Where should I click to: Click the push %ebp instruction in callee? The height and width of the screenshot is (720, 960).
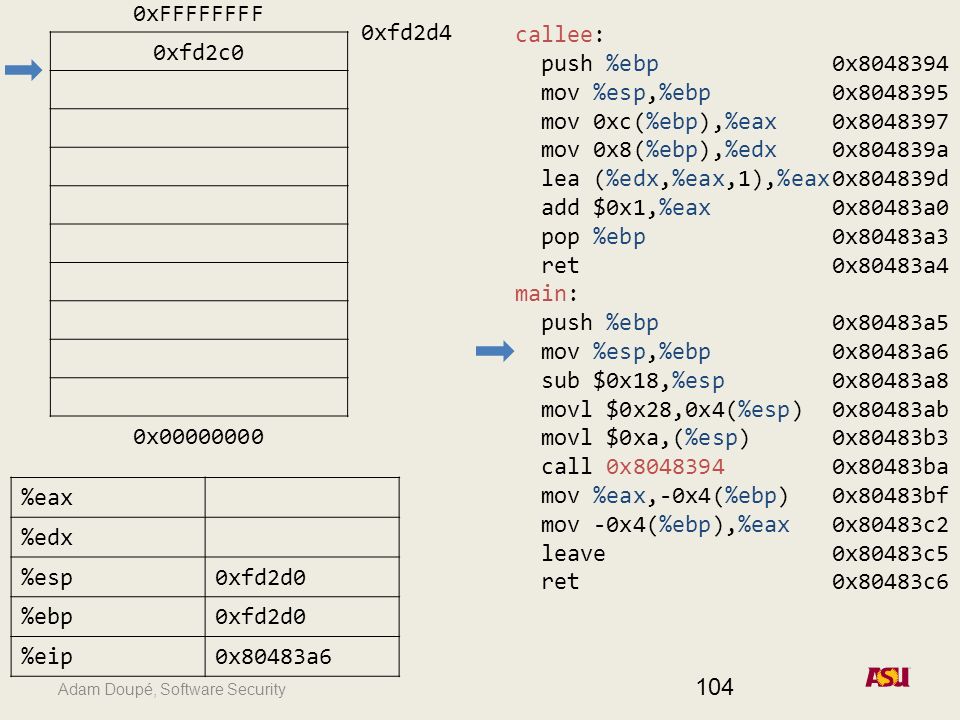pos(599,64)
